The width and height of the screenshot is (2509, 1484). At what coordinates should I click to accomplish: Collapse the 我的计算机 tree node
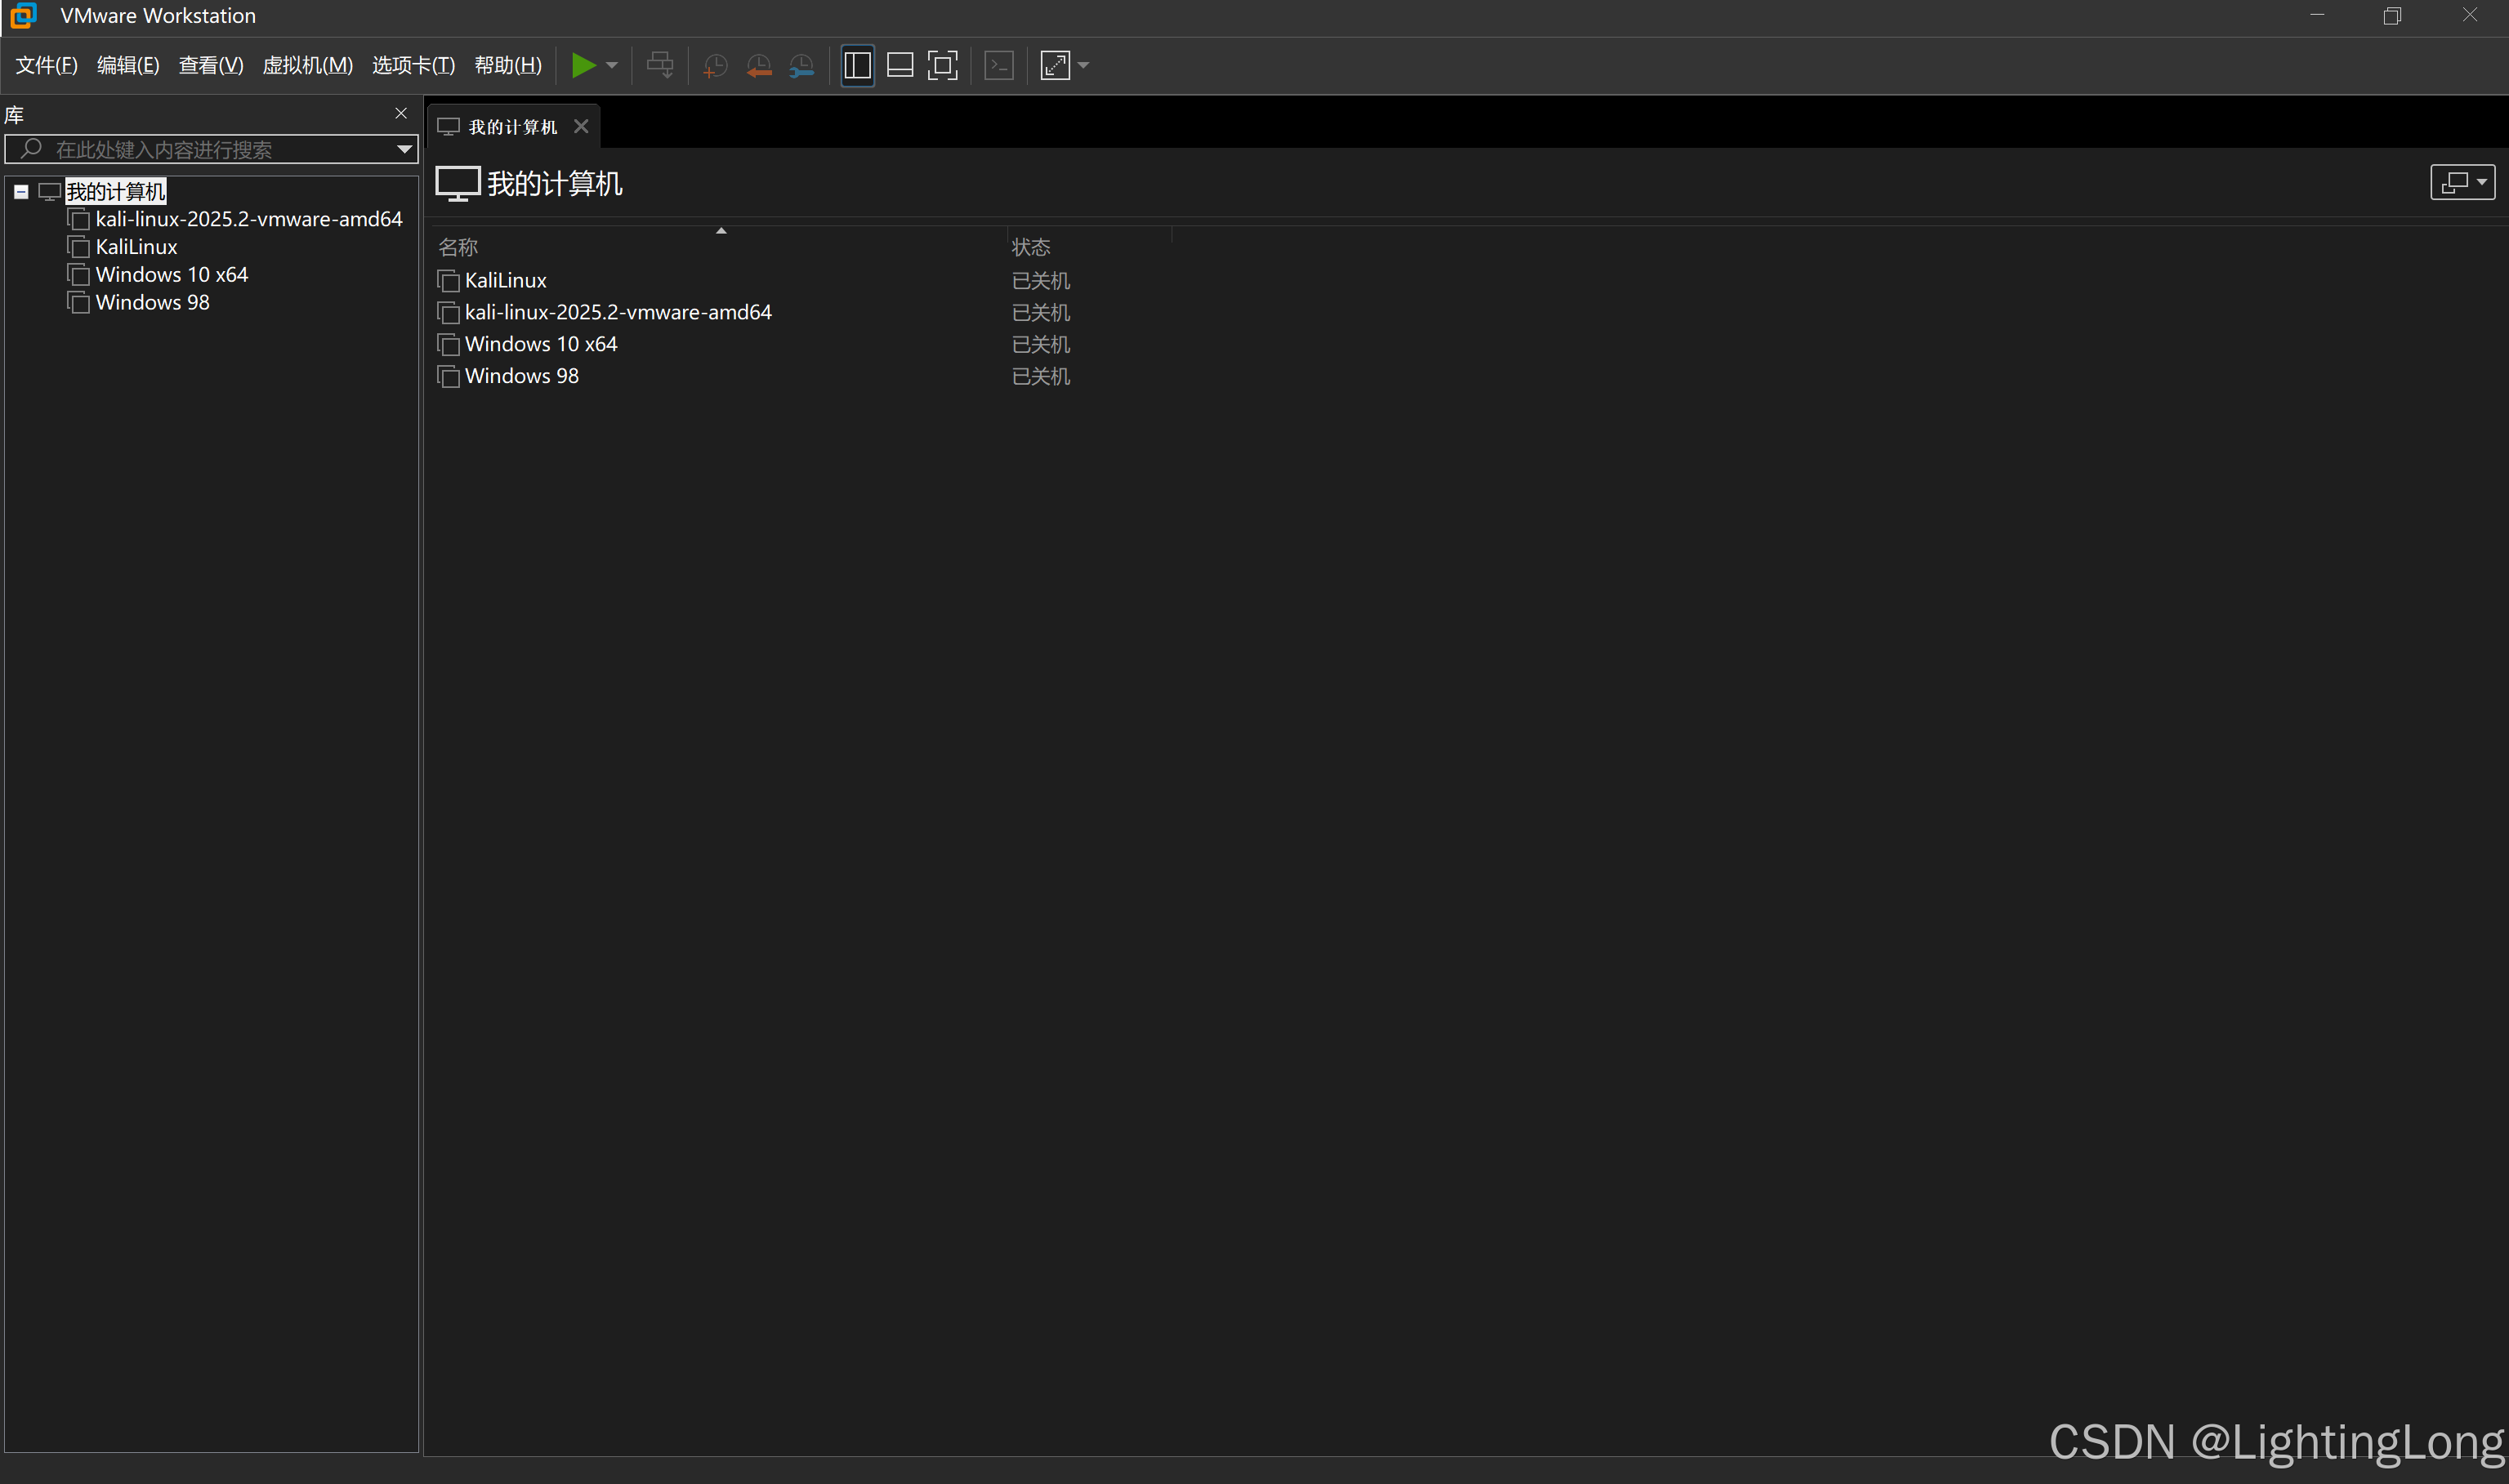click(x=21, y=191)
